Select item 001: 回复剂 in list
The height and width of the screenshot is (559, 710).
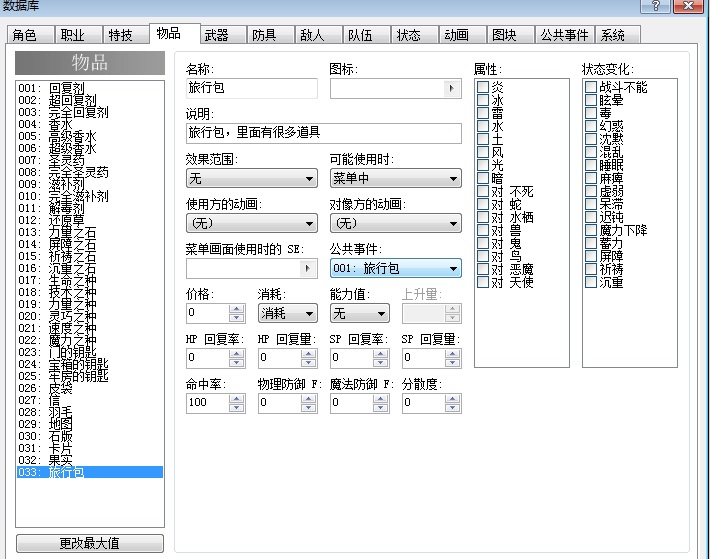click(x=90, y=88)
